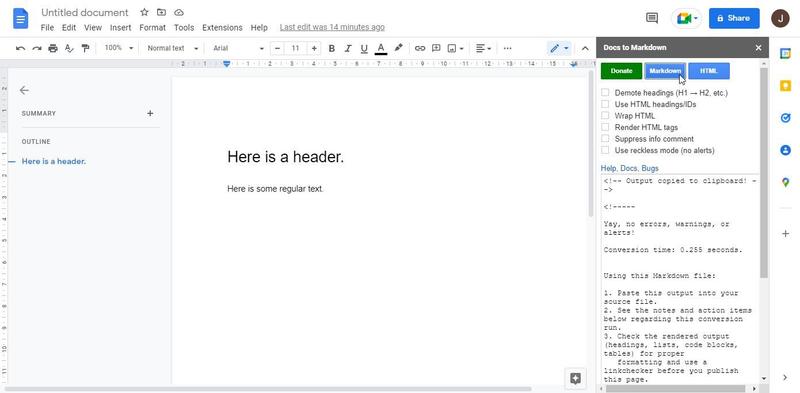The height and width of the screenshot is (393, 800).
Task: Increase font size
Action: click(314, 48)
